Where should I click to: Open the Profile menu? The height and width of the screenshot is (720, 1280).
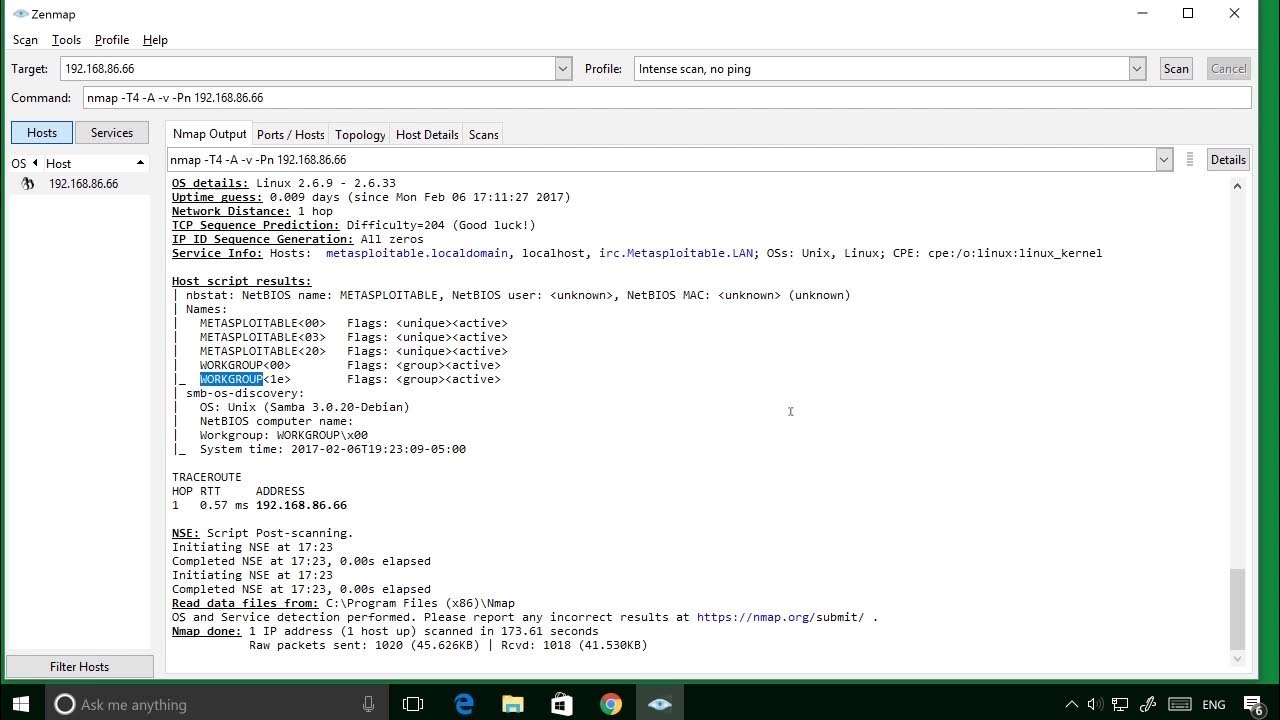(112, 40)
